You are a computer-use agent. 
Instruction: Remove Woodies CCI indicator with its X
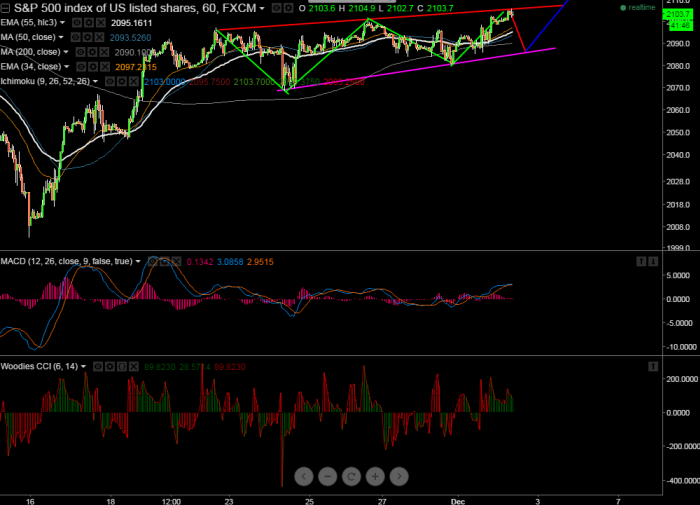(133, 367)
